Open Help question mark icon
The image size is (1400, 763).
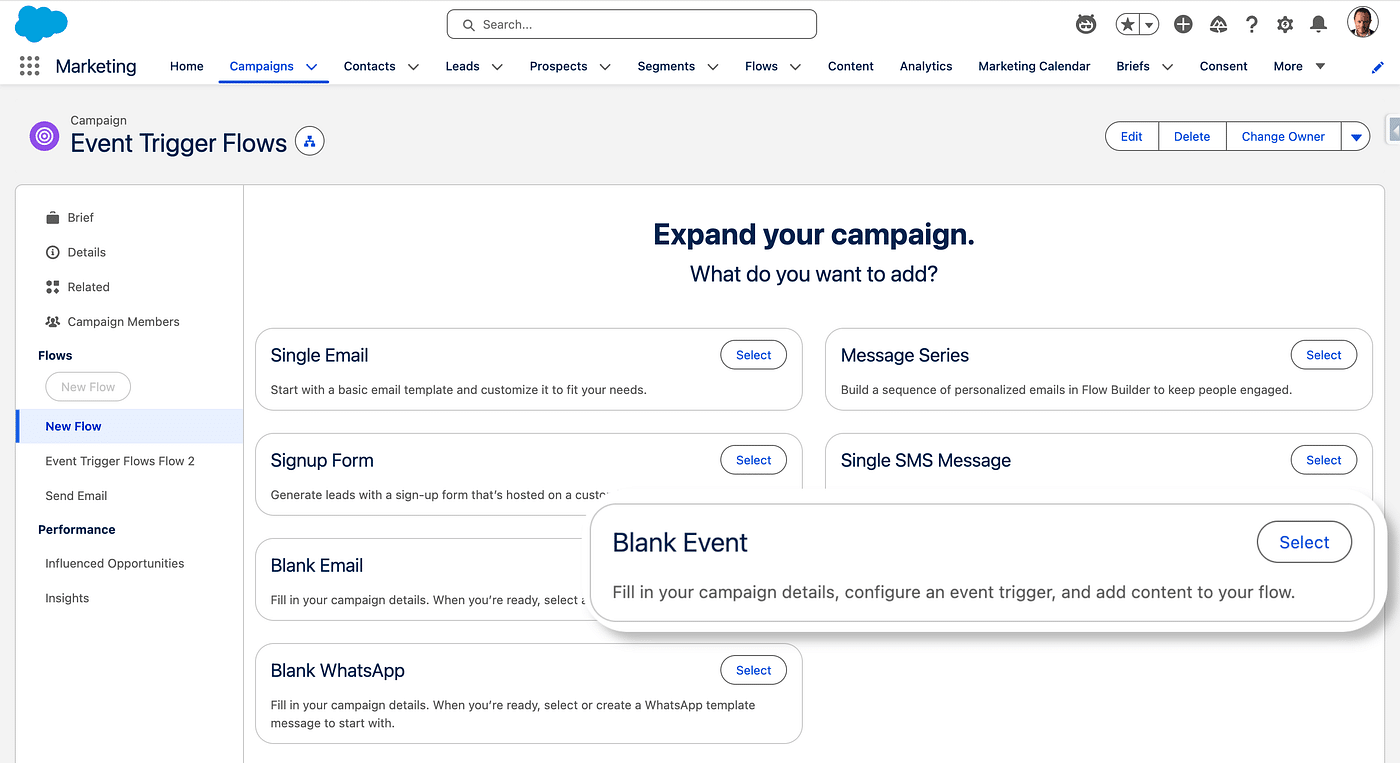click(x=1251, y=24)
